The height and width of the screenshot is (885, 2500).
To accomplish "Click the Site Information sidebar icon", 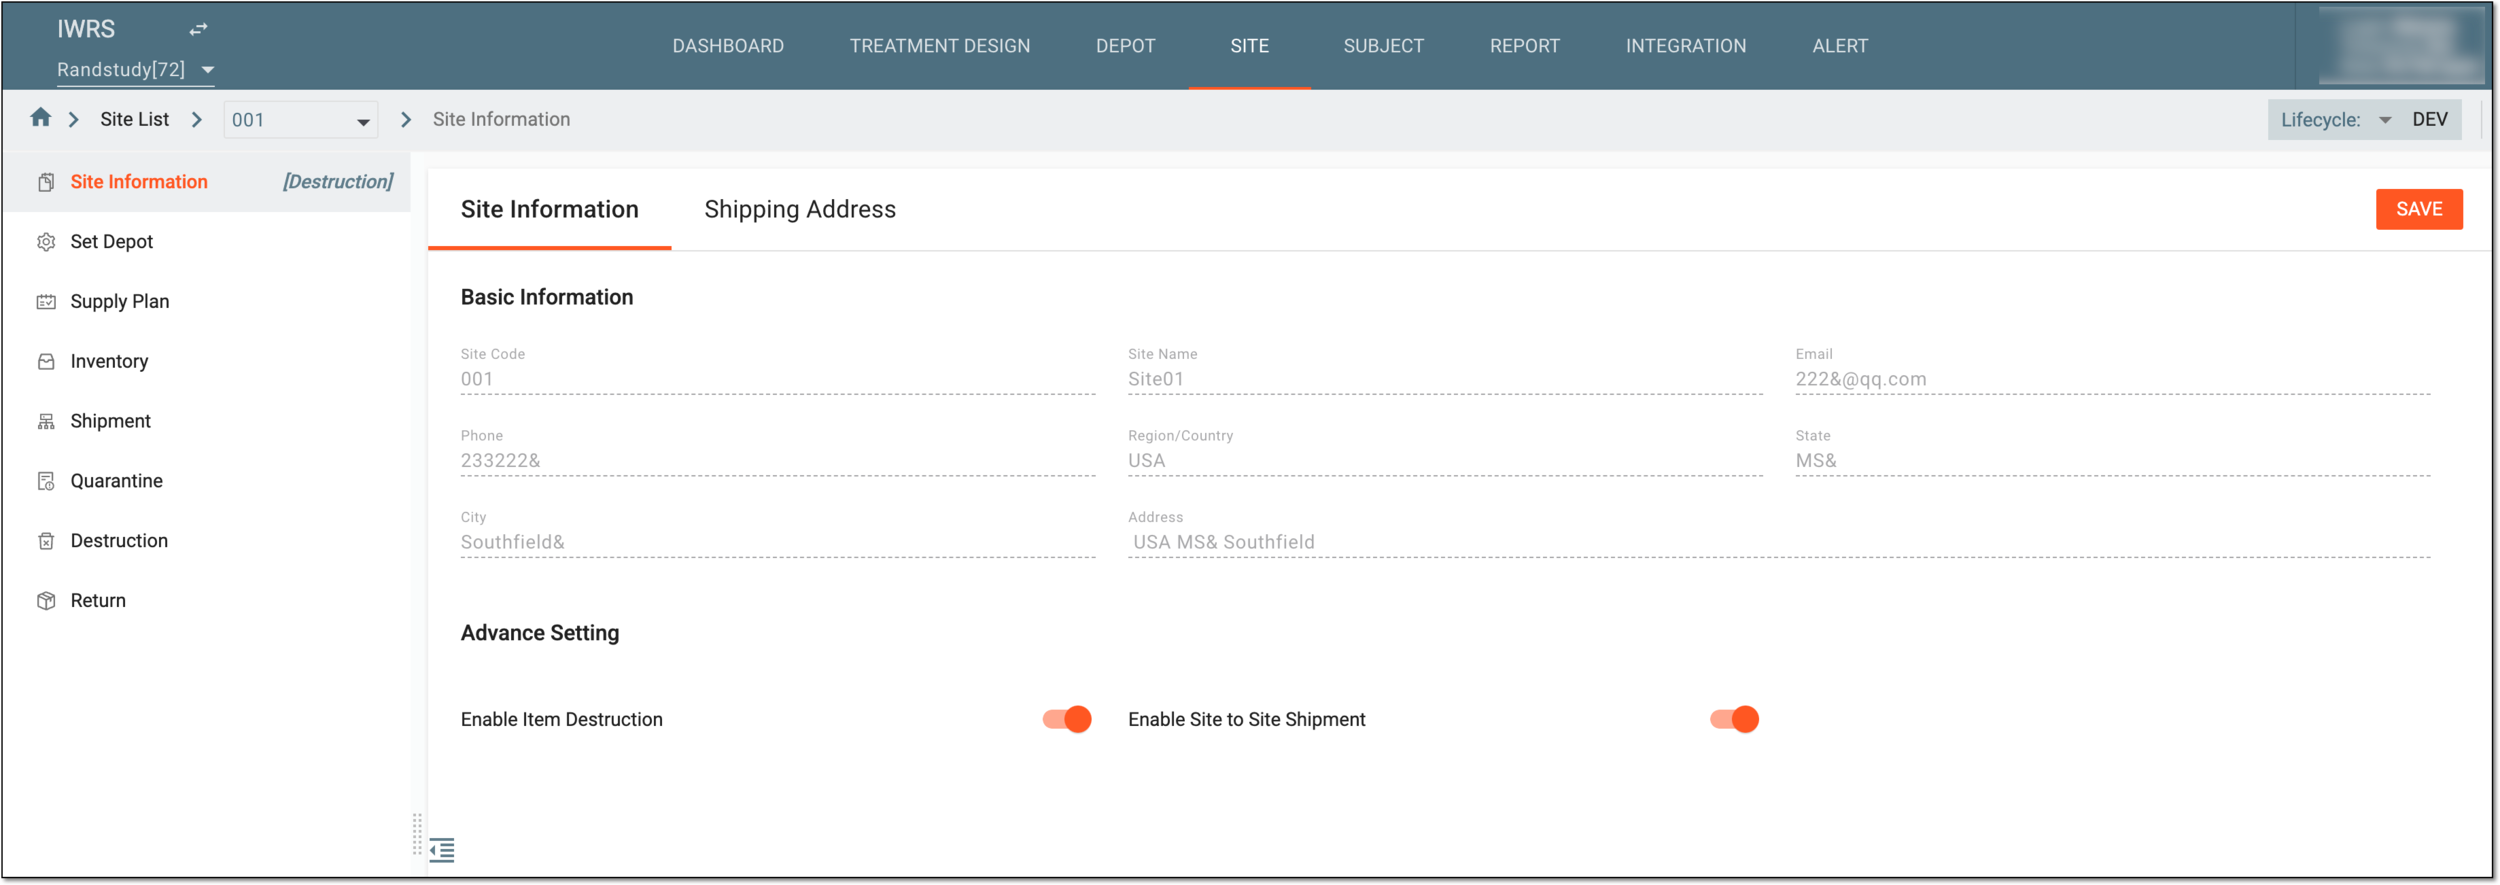I will 46,182.
